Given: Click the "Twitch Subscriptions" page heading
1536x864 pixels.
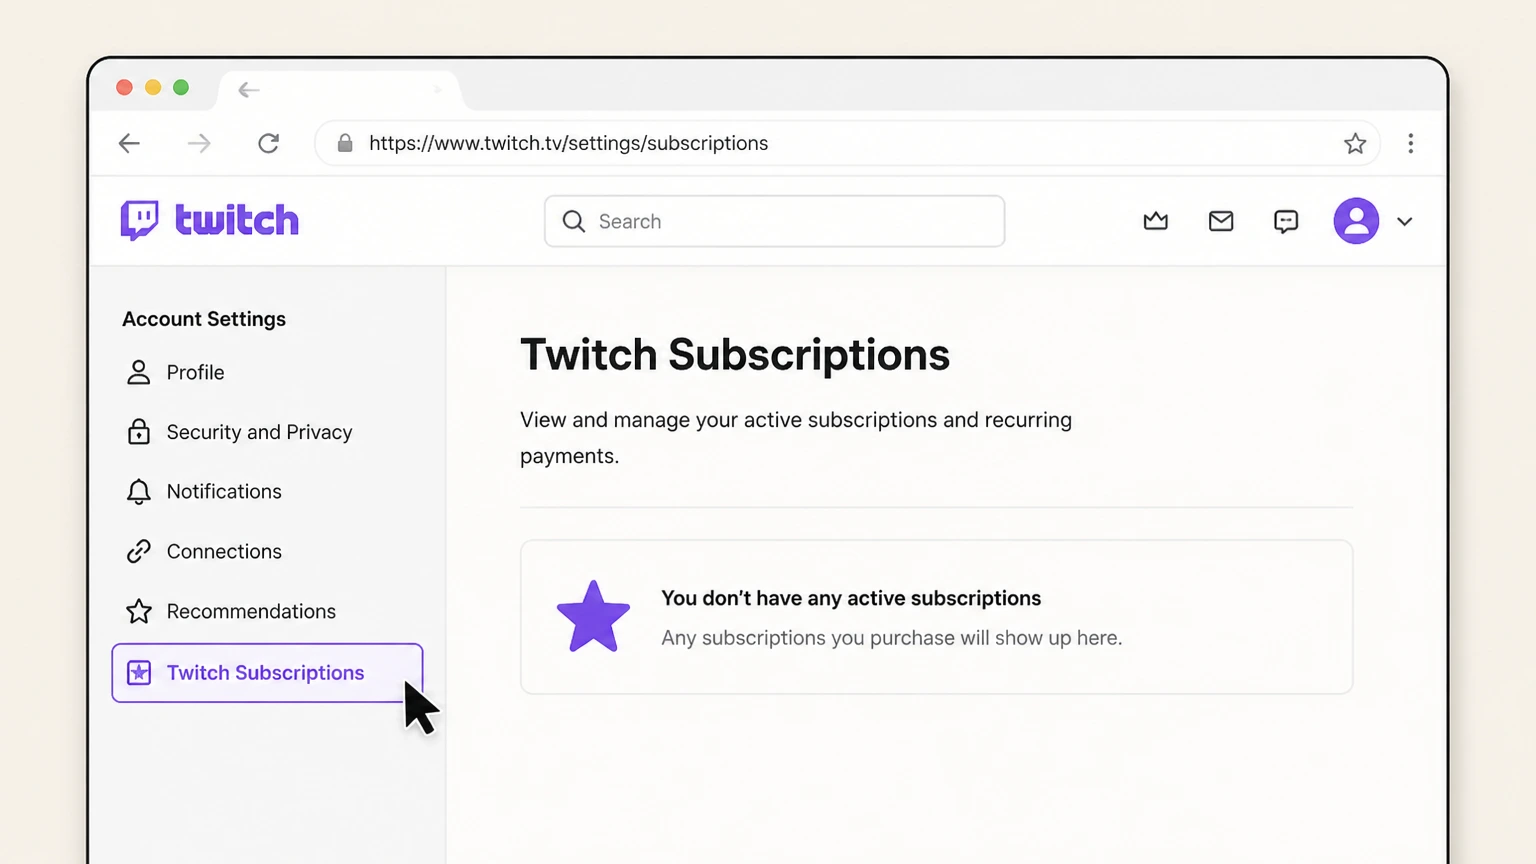Looking at the screenshot, I should [734, 354].
